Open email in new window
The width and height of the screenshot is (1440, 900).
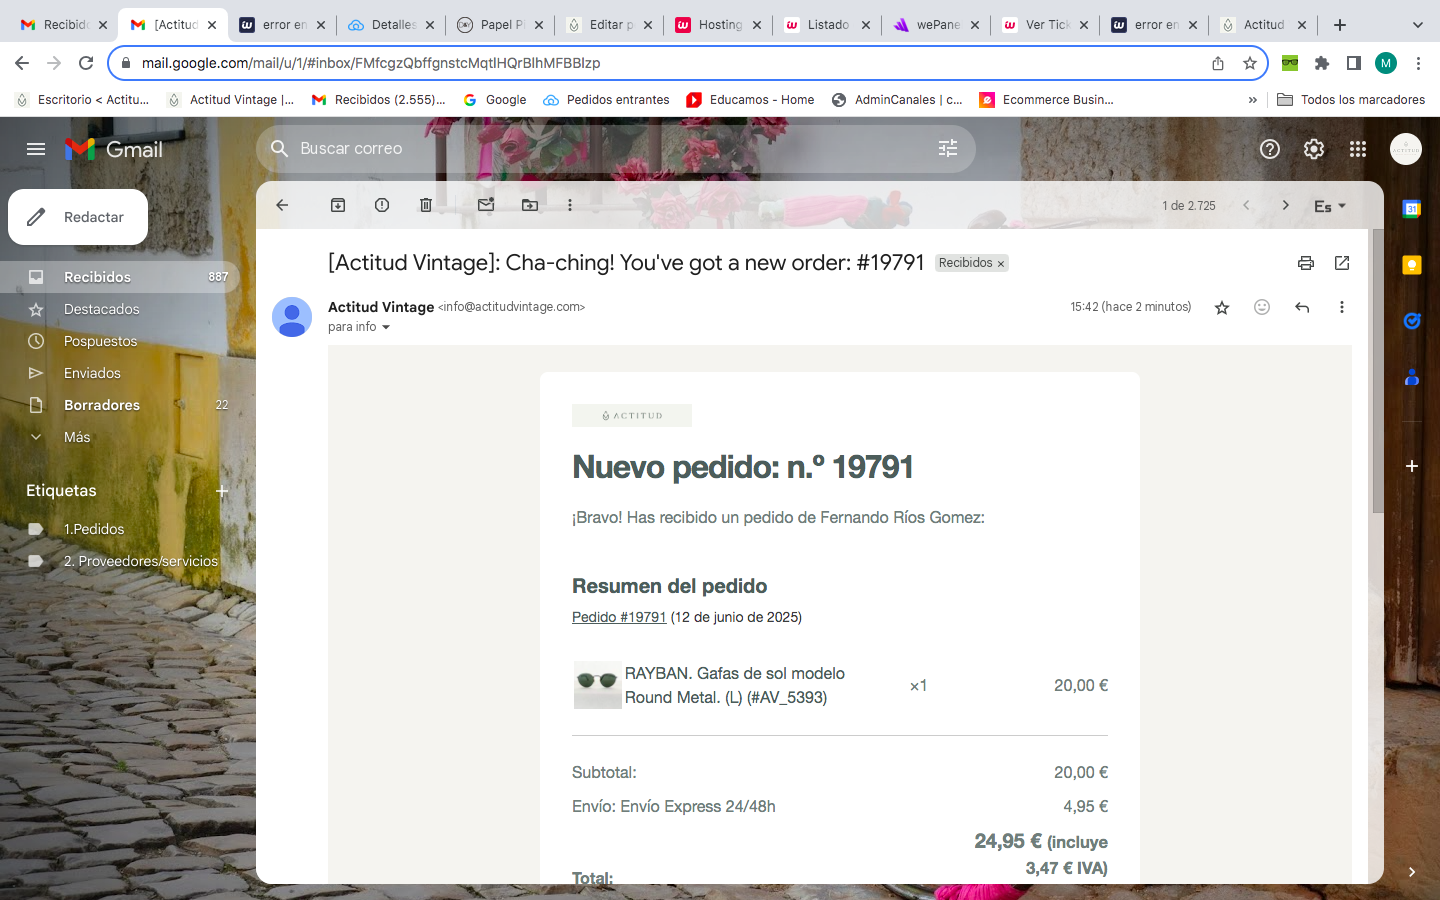1342,263
